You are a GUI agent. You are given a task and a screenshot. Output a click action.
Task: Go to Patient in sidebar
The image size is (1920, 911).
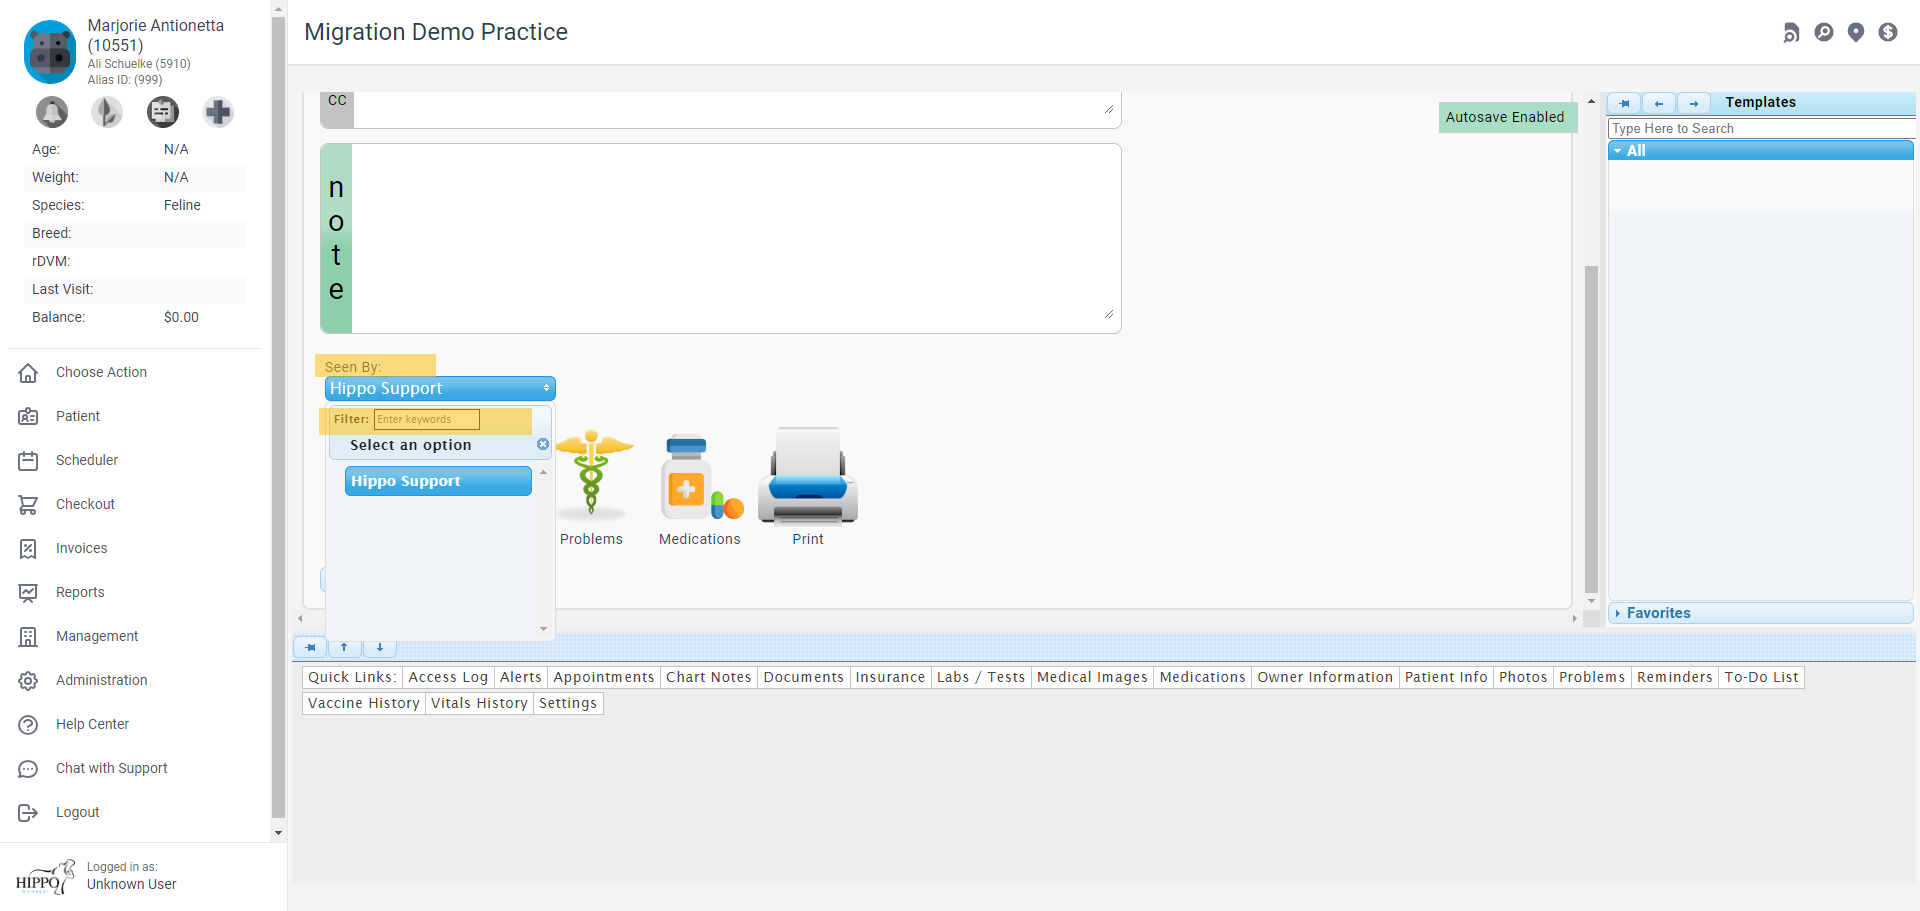pos(78,416)
